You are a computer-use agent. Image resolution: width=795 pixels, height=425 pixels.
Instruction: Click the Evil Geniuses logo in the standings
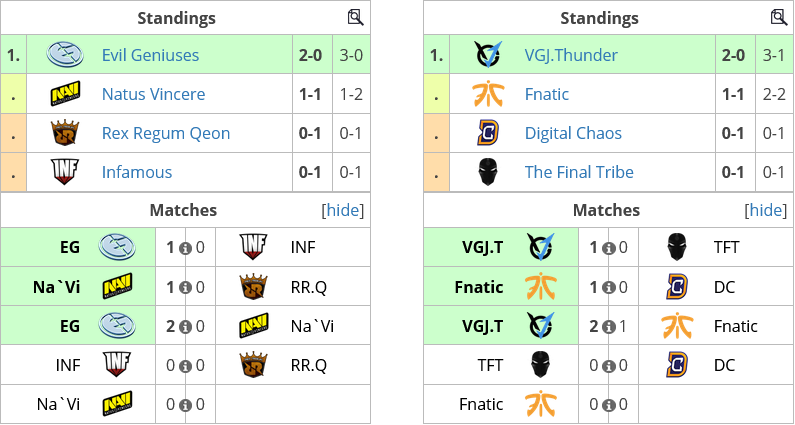point(65,55)
